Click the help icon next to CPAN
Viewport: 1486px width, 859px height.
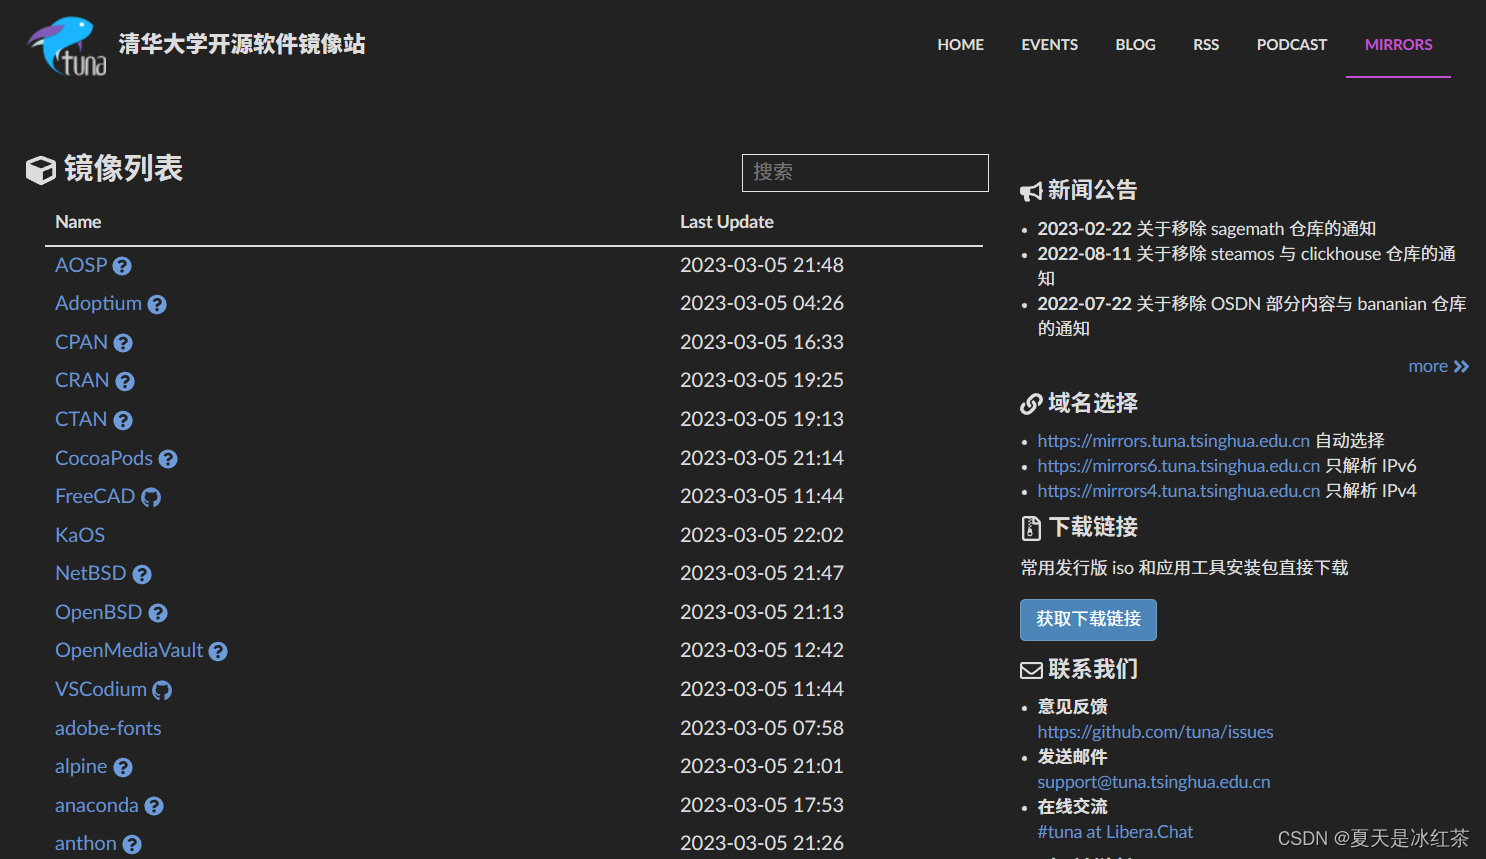(123, 343)
